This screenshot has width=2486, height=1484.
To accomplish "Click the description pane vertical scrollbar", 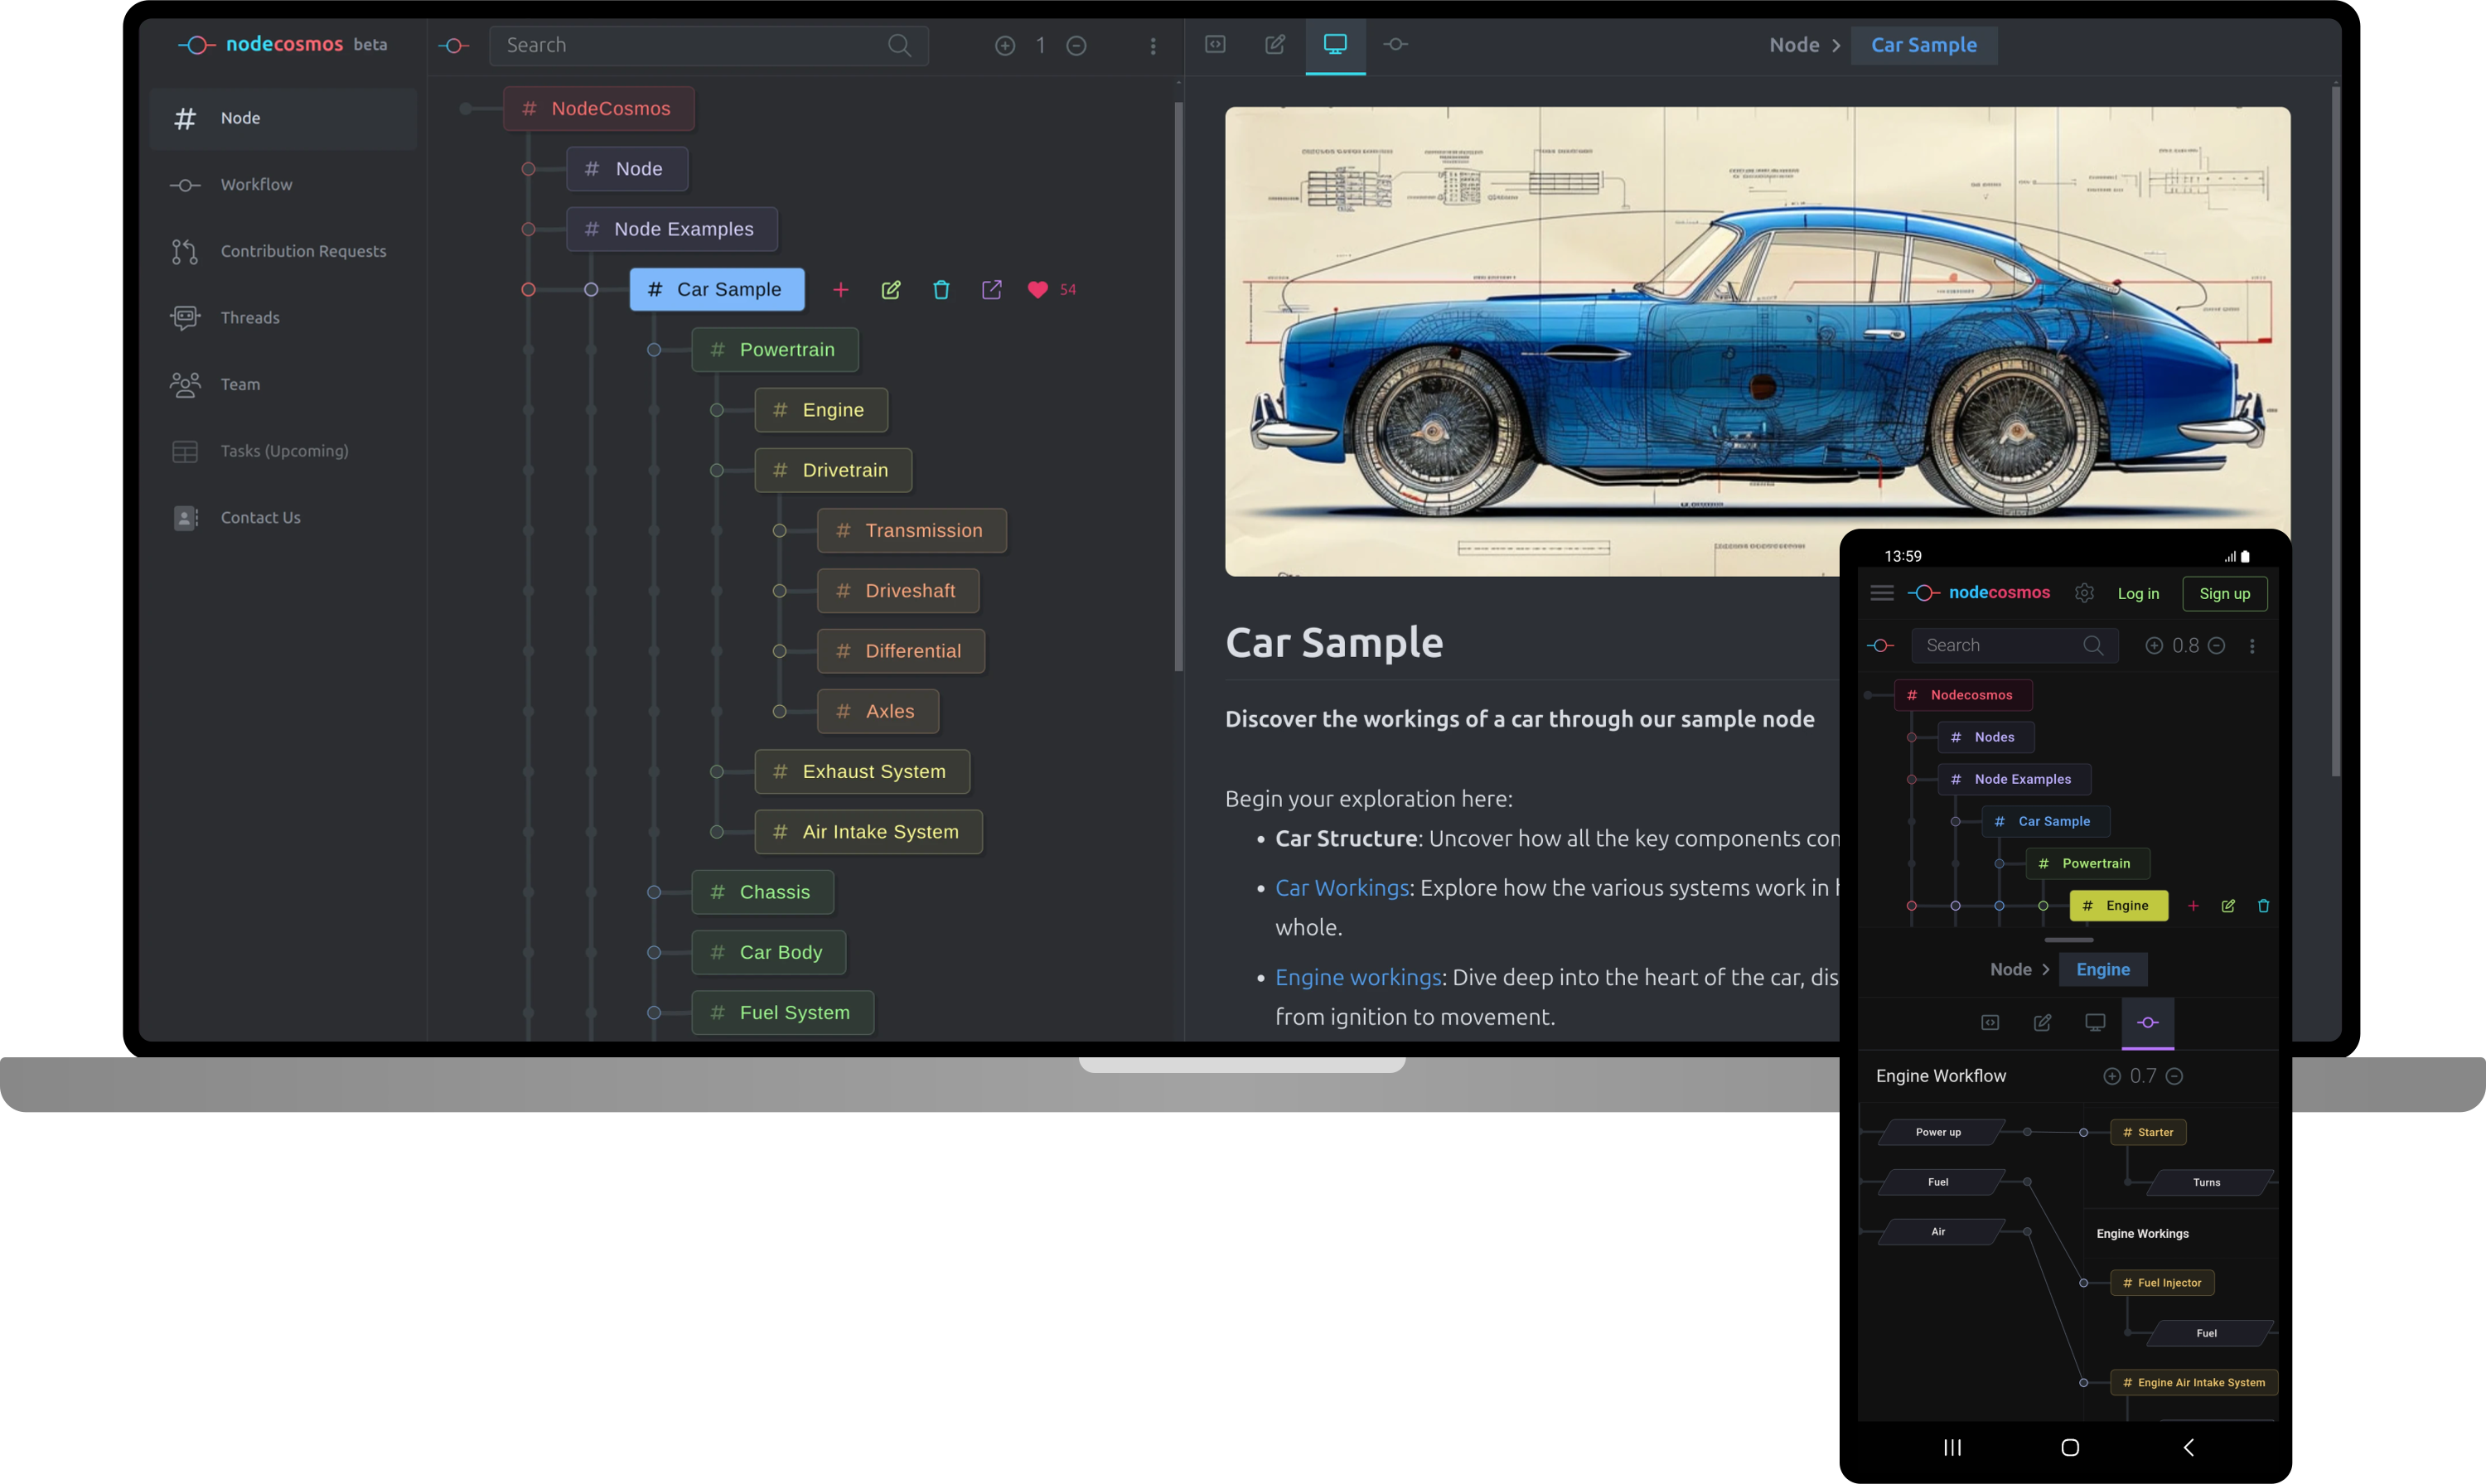I will [2335, 430].
